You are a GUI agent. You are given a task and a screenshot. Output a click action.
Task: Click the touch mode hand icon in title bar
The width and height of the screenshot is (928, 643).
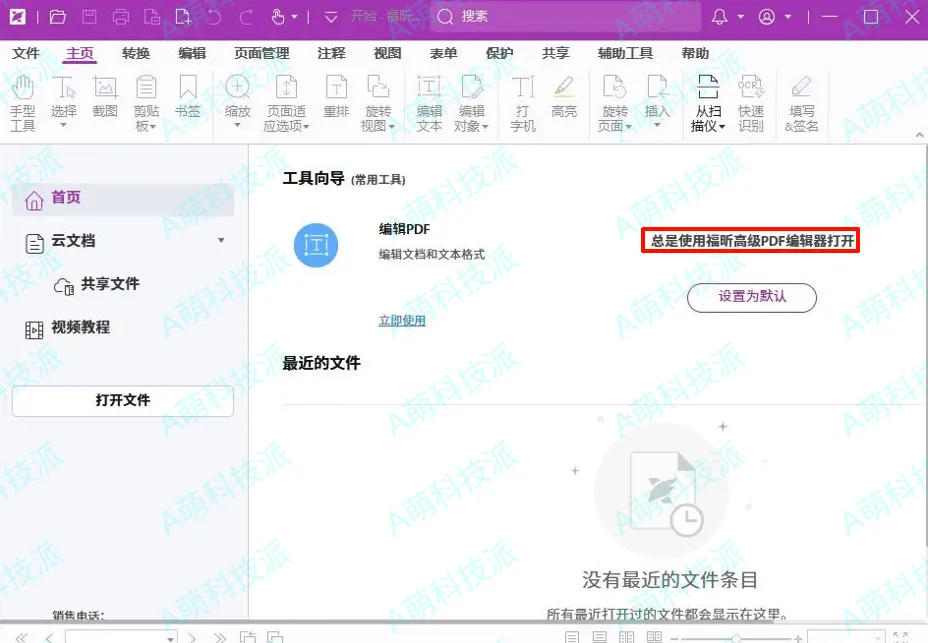pyautogui.click(x=278, y=17)
